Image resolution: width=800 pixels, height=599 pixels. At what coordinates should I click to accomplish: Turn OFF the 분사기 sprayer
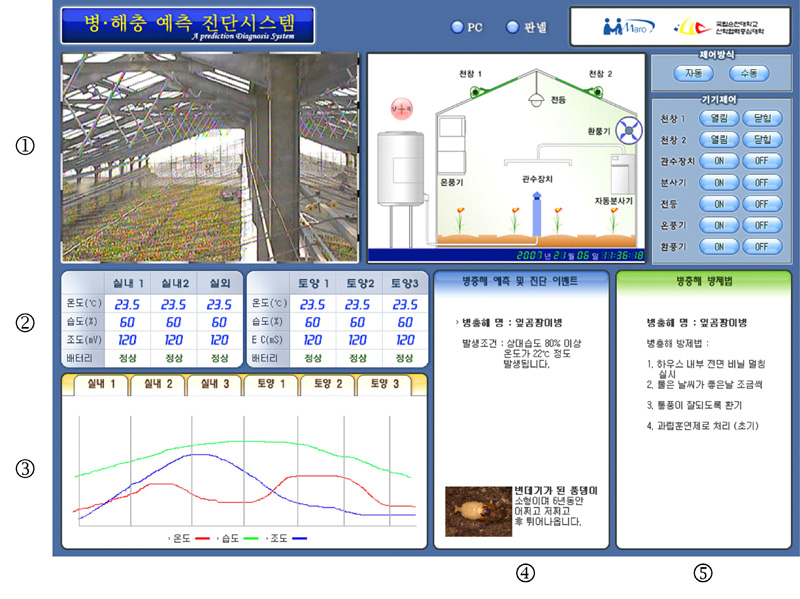(x=760, y=183)
